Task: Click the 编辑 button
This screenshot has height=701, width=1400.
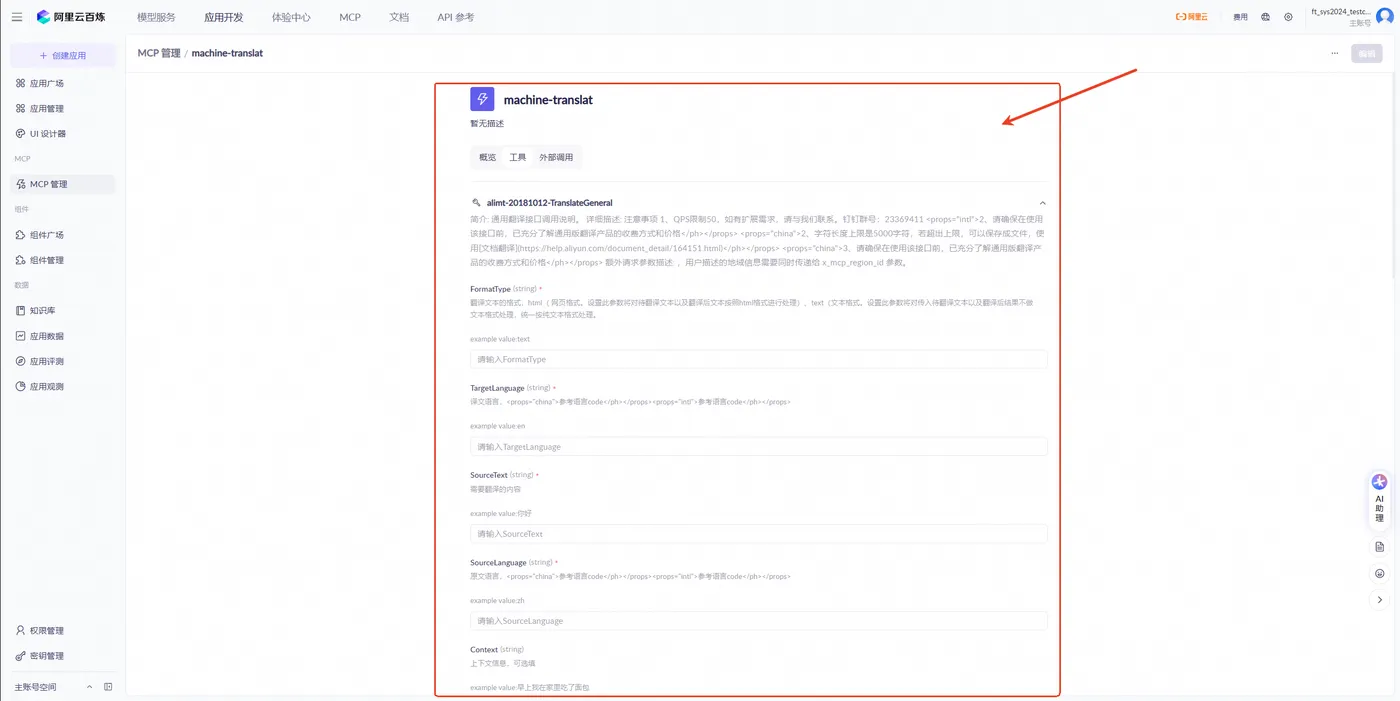Action: (1367, 54)
